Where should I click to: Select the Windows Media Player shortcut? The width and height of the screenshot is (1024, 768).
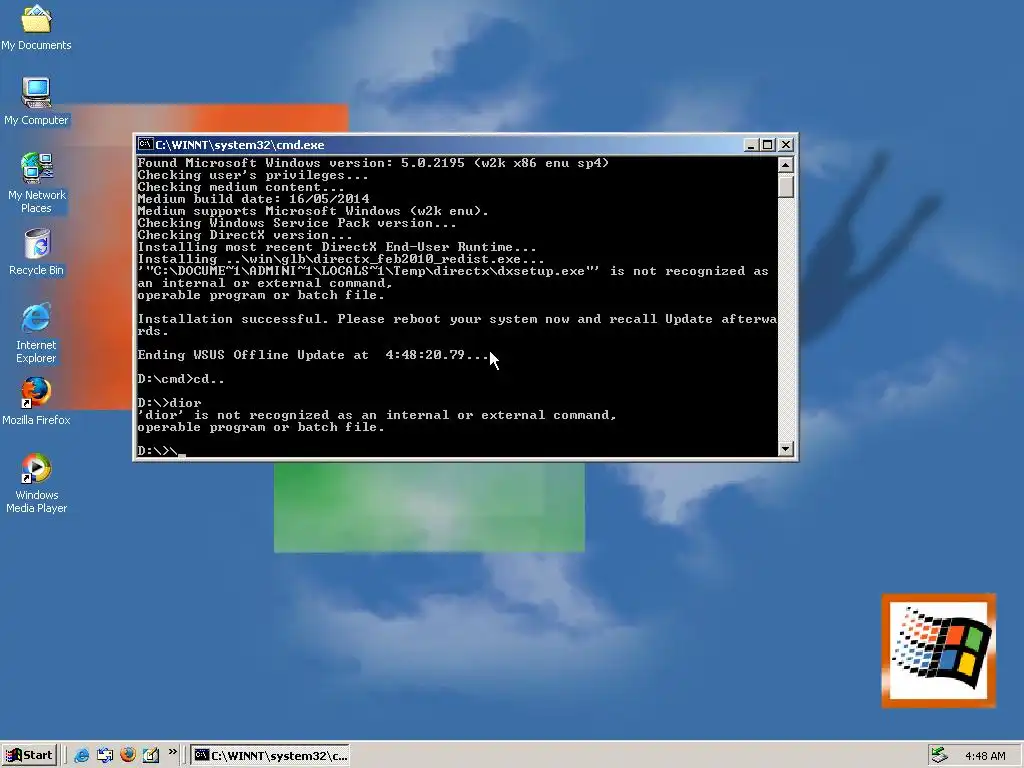tap(36, 483)
